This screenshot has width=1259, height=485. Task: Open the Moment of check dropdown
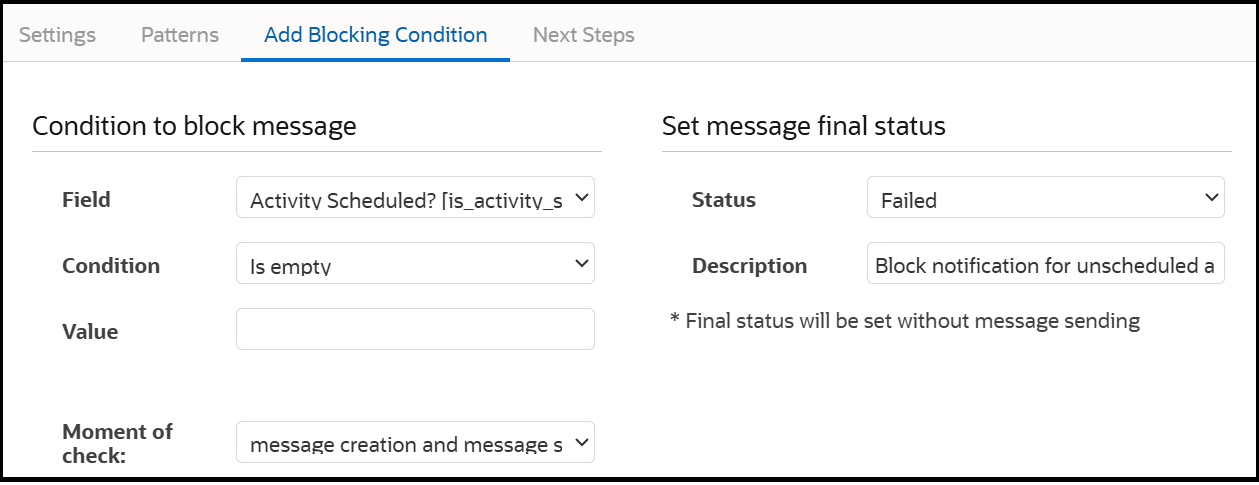click(415, 443)
